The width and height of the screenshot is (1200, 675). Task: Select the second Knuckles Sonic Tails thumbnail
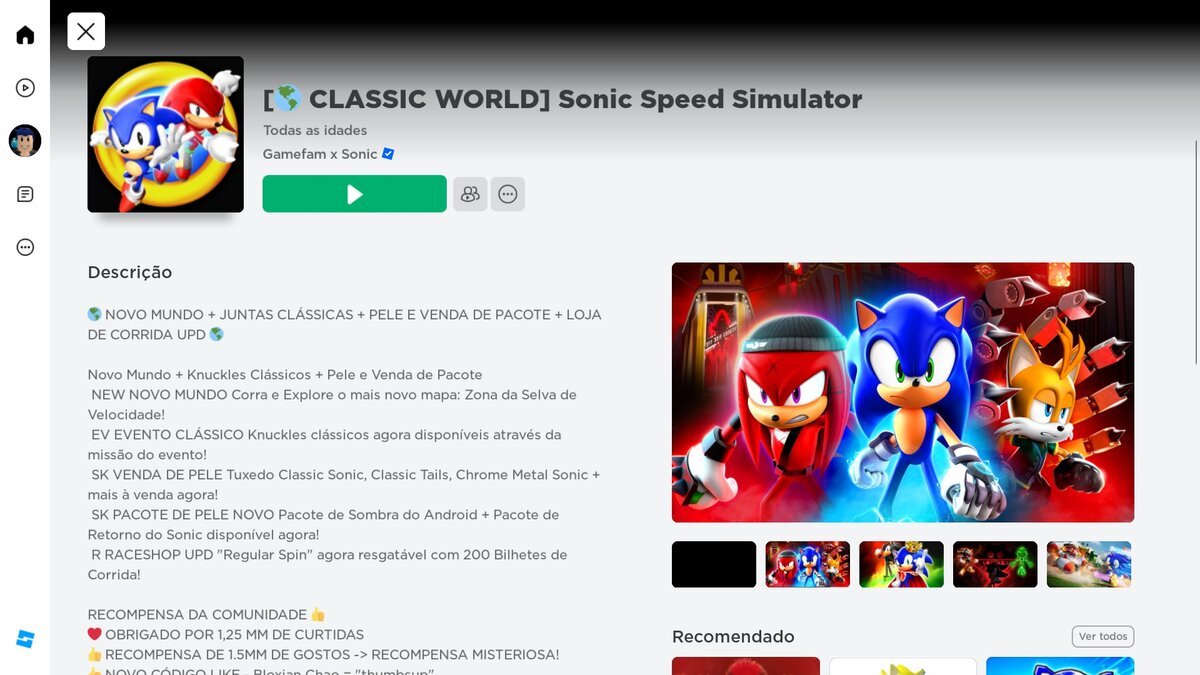click(x=808, y=564)
